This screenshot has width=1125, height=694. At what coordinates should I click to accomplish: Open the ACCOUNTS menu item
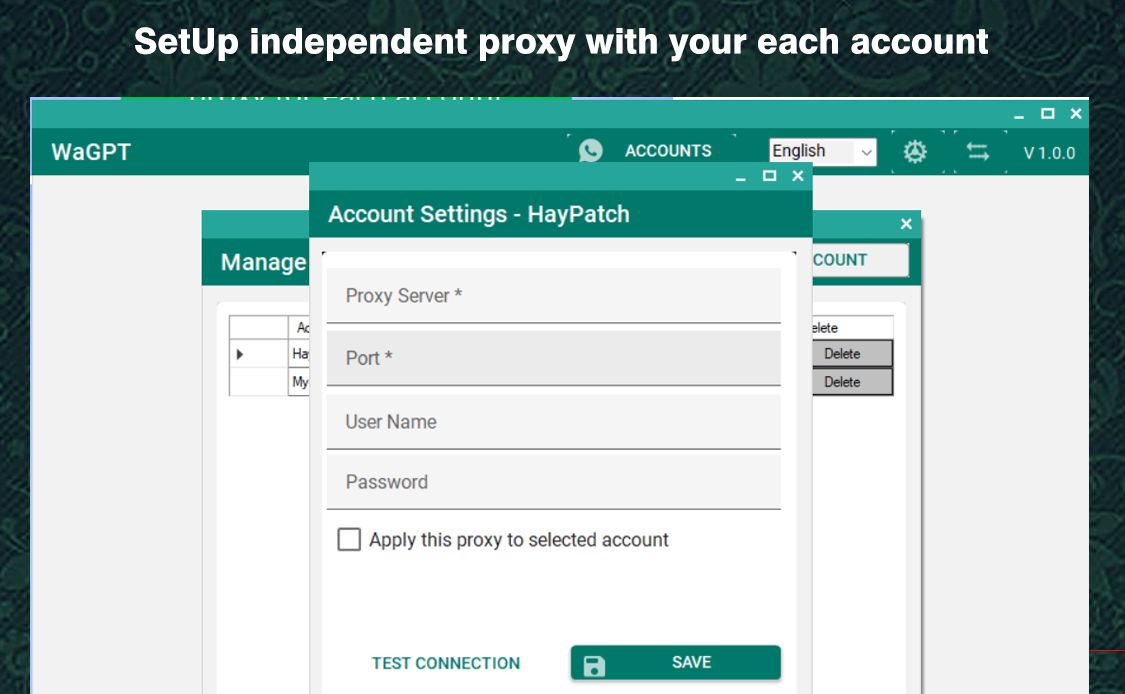(x=668, y=151)
